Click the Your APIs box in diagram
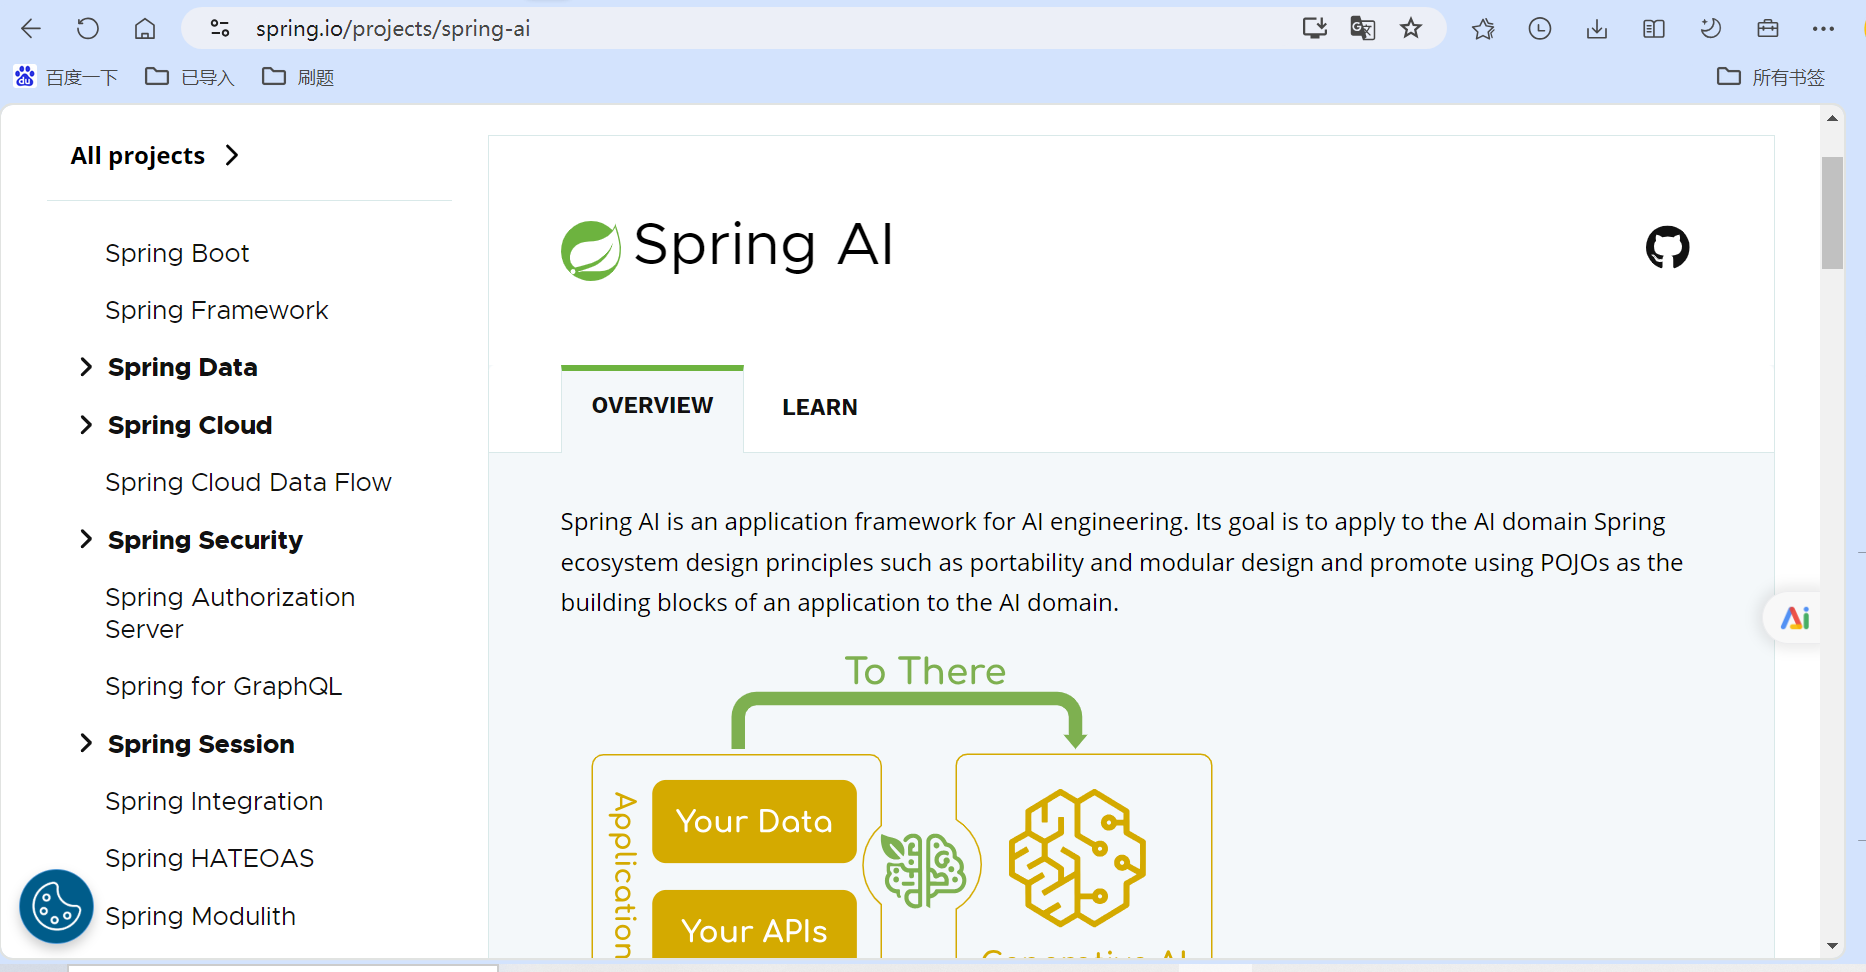This screenshot has height=972, width=1866. 754,925
